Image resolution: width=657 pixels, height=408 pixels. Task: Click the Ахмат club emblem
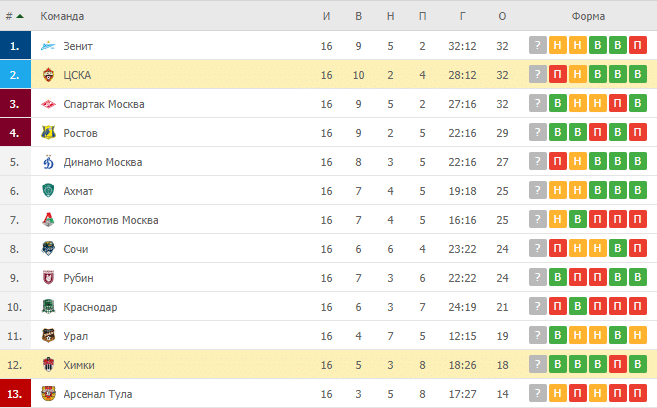tap(48, 191)
